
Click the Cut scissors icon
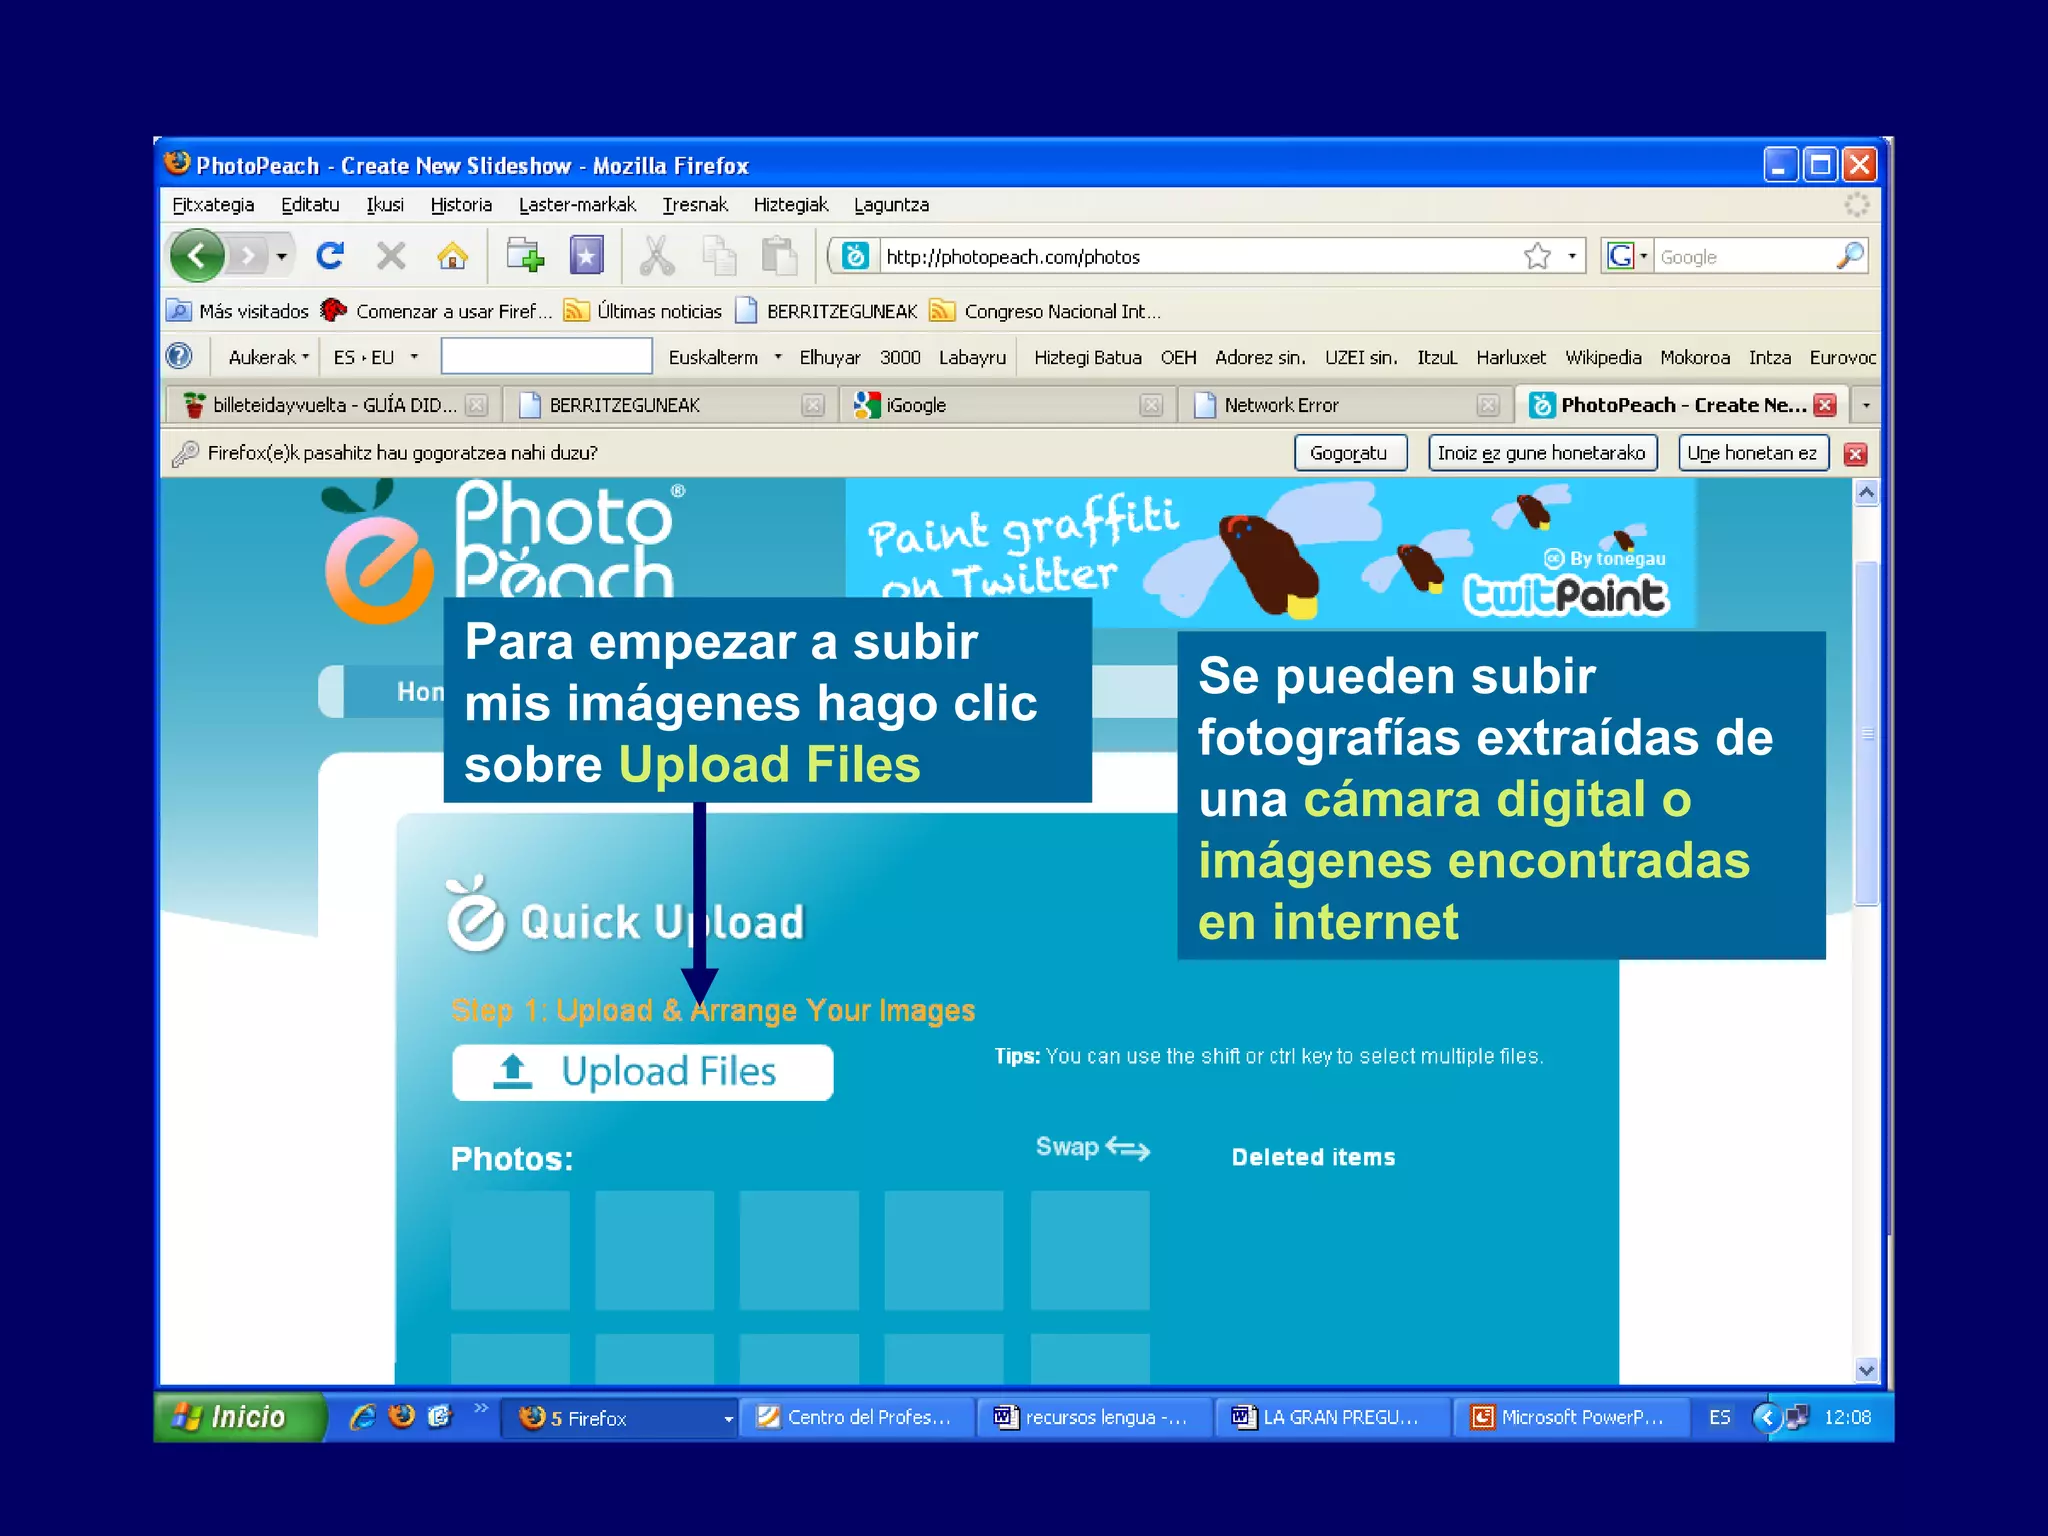tap(657, 256)
